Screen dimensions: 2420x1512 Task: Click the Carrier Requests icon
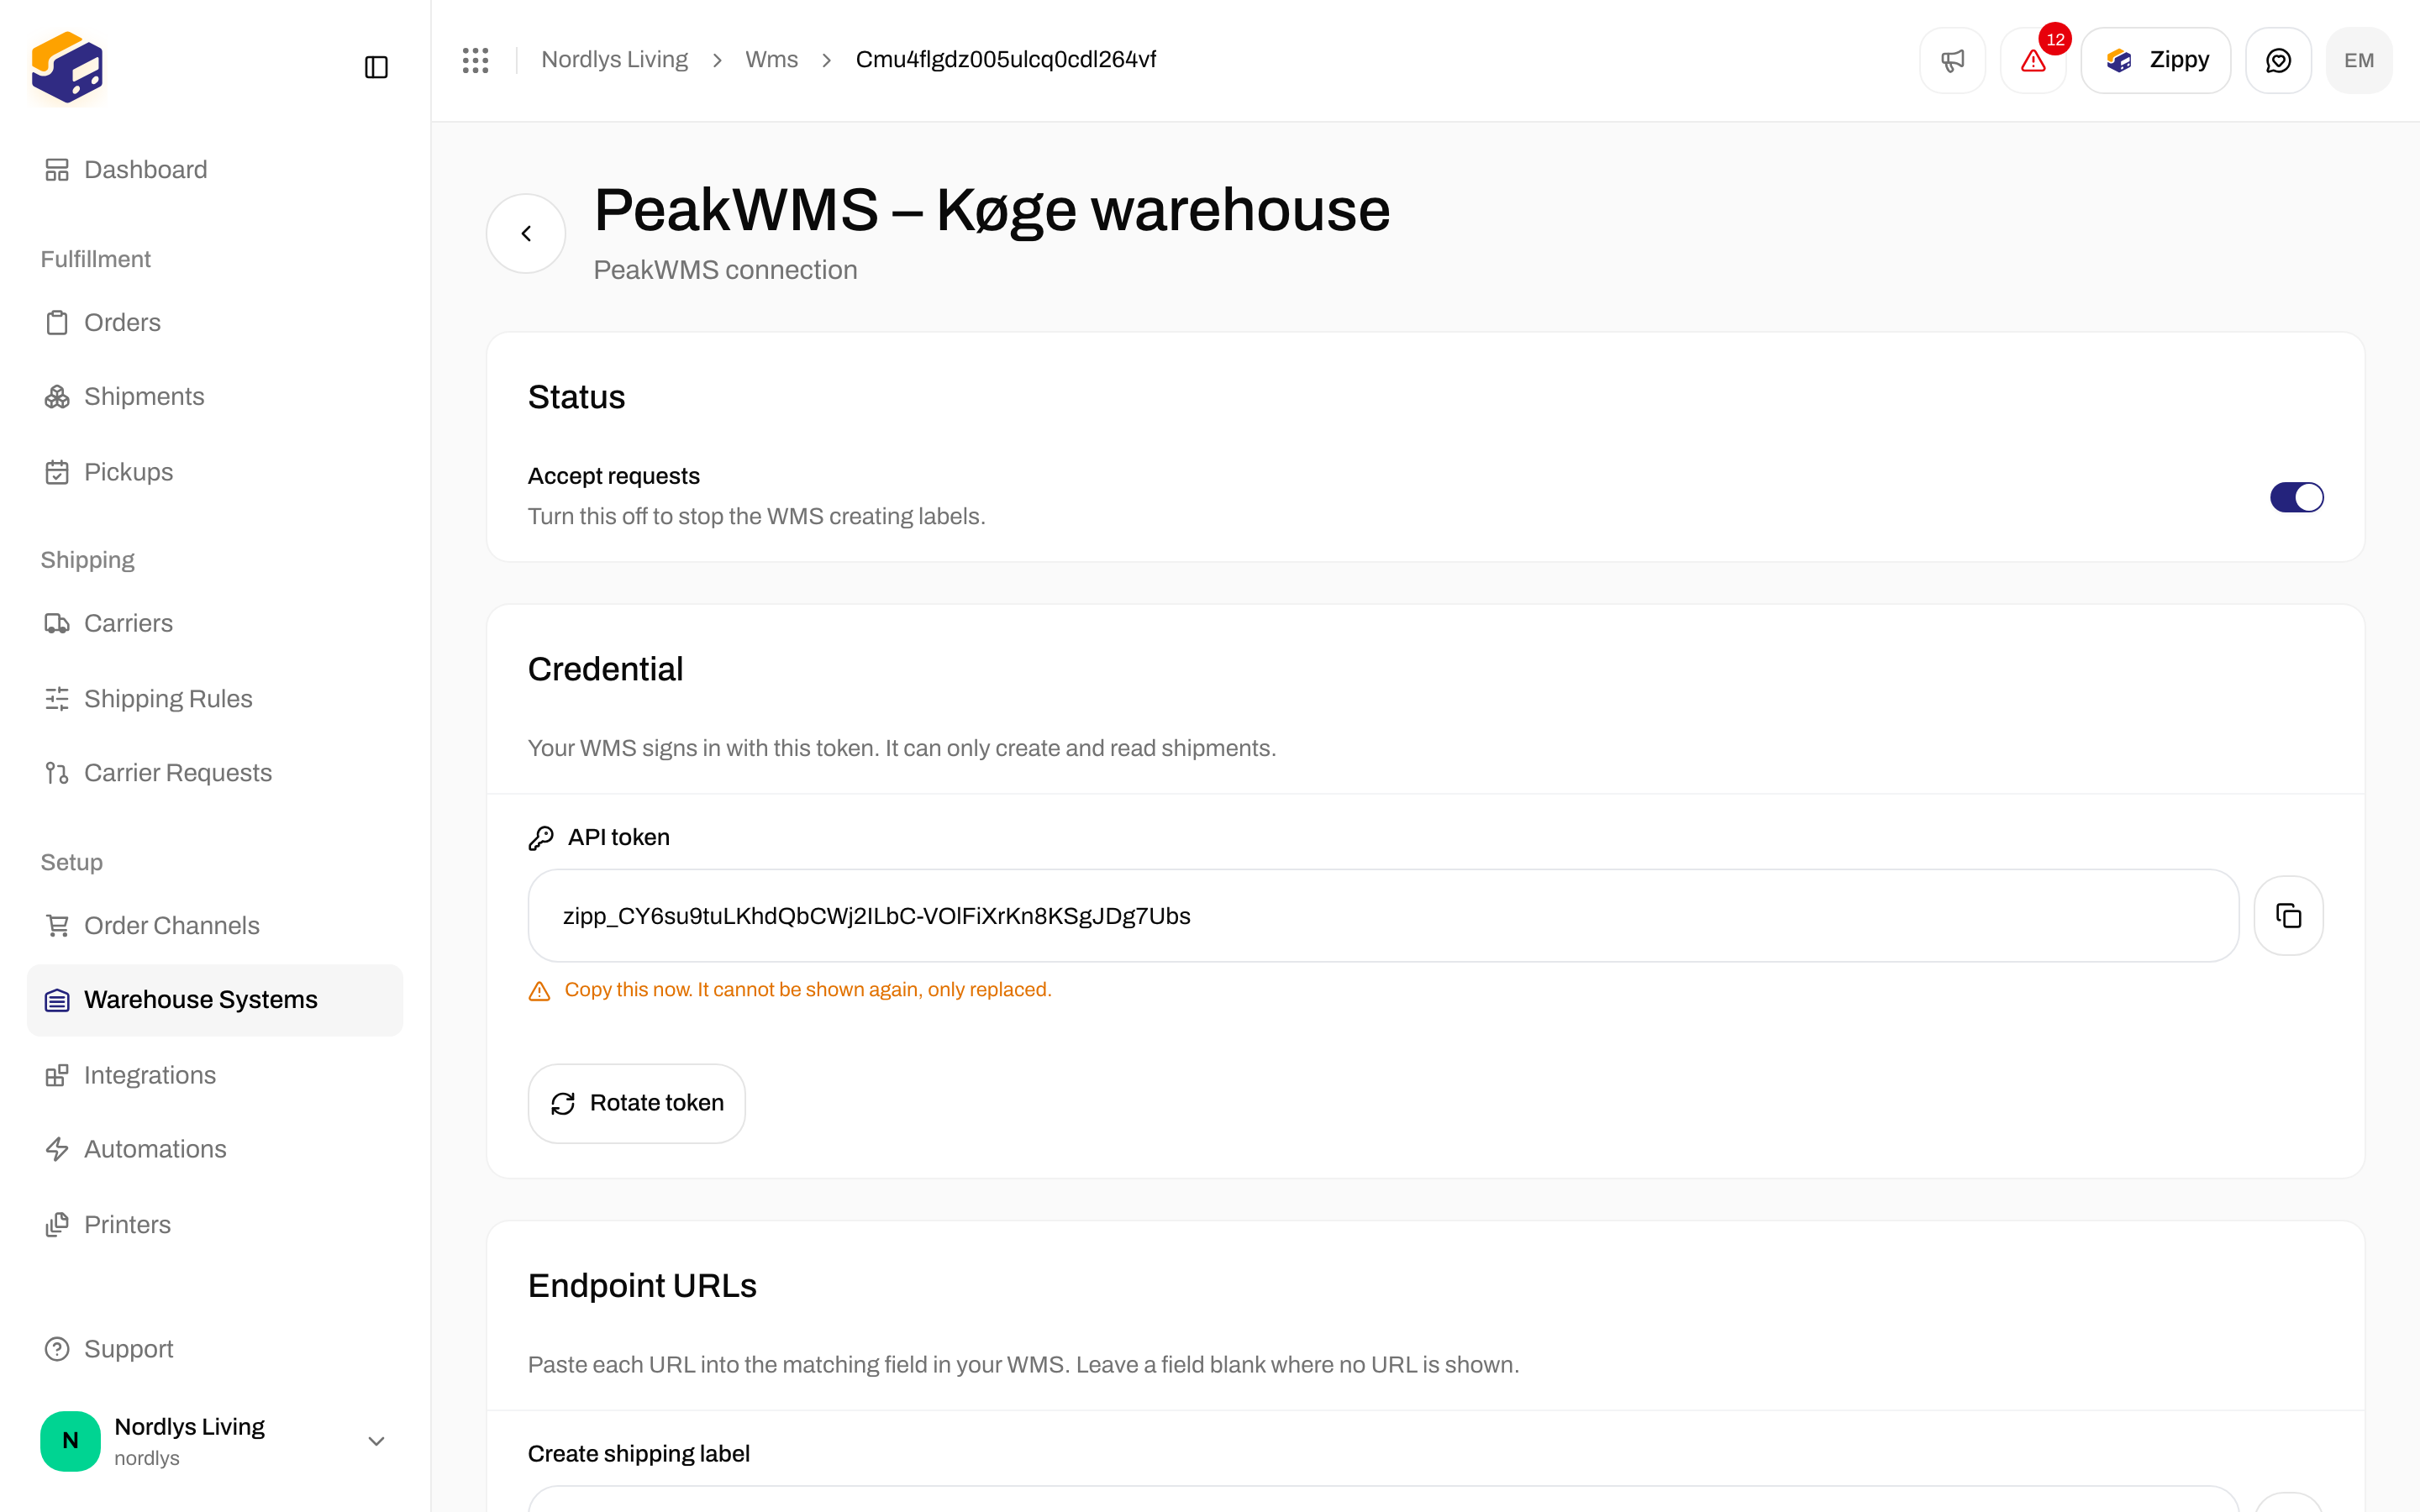(57, 773)
